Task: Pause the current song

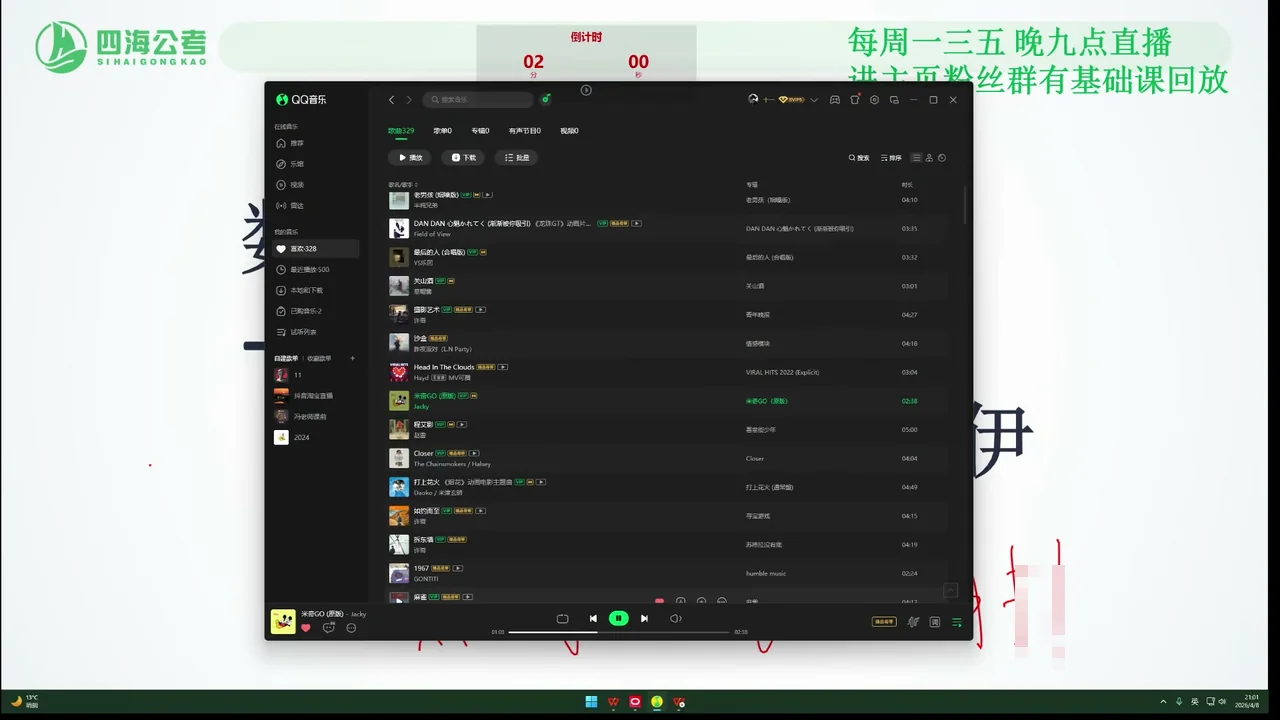Action: click(x=619, y=619)
